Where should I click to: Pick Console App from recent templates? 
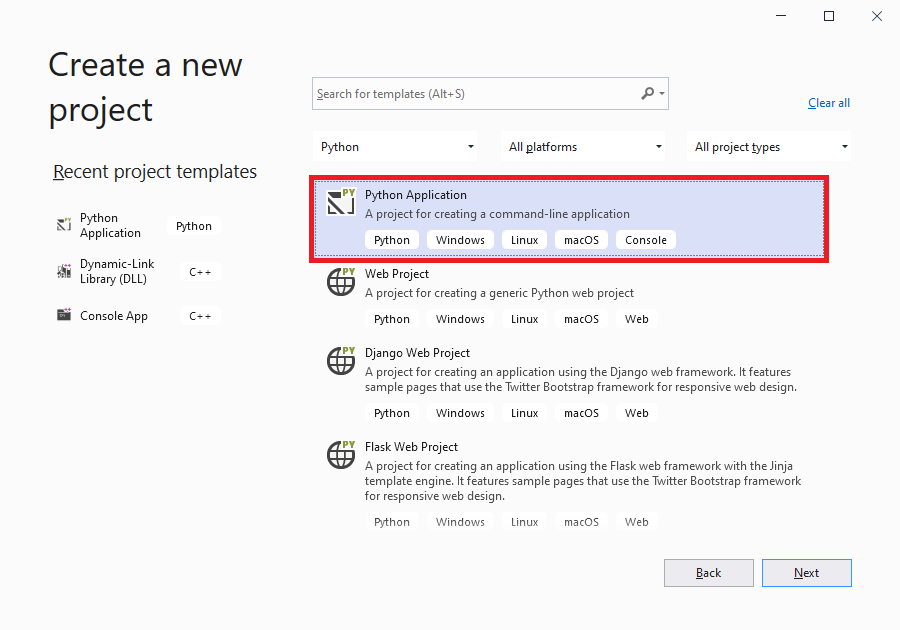pyautogui.click(x=114, y=316)
